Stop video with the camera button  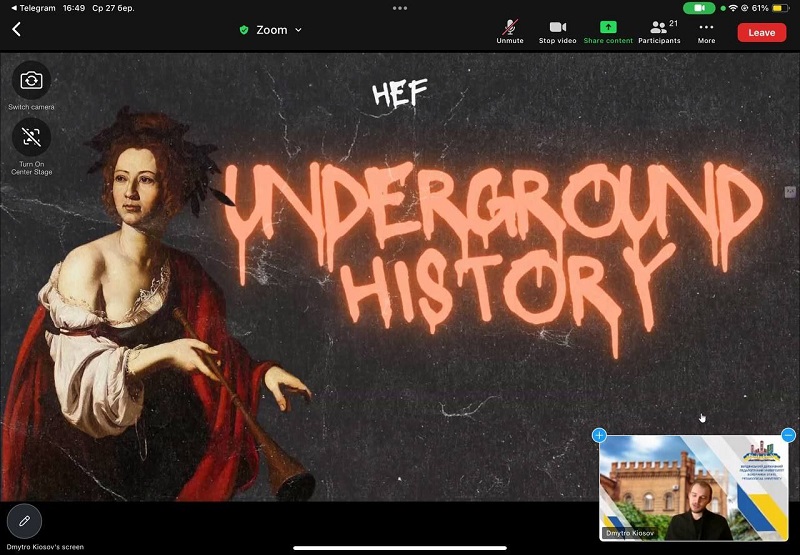pyautogui.click(x=557, y=32)
